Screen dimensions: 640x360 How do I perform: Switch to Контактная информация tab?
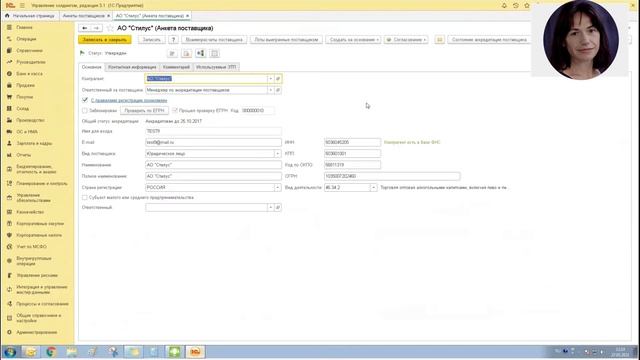(132, 67)
